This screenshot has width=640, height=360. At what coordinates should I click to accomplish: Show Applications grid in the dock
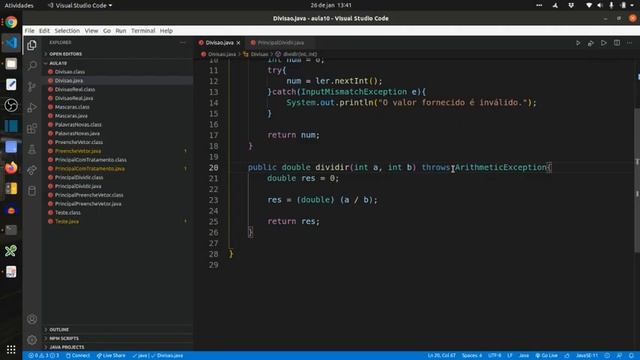click(11, 349)
